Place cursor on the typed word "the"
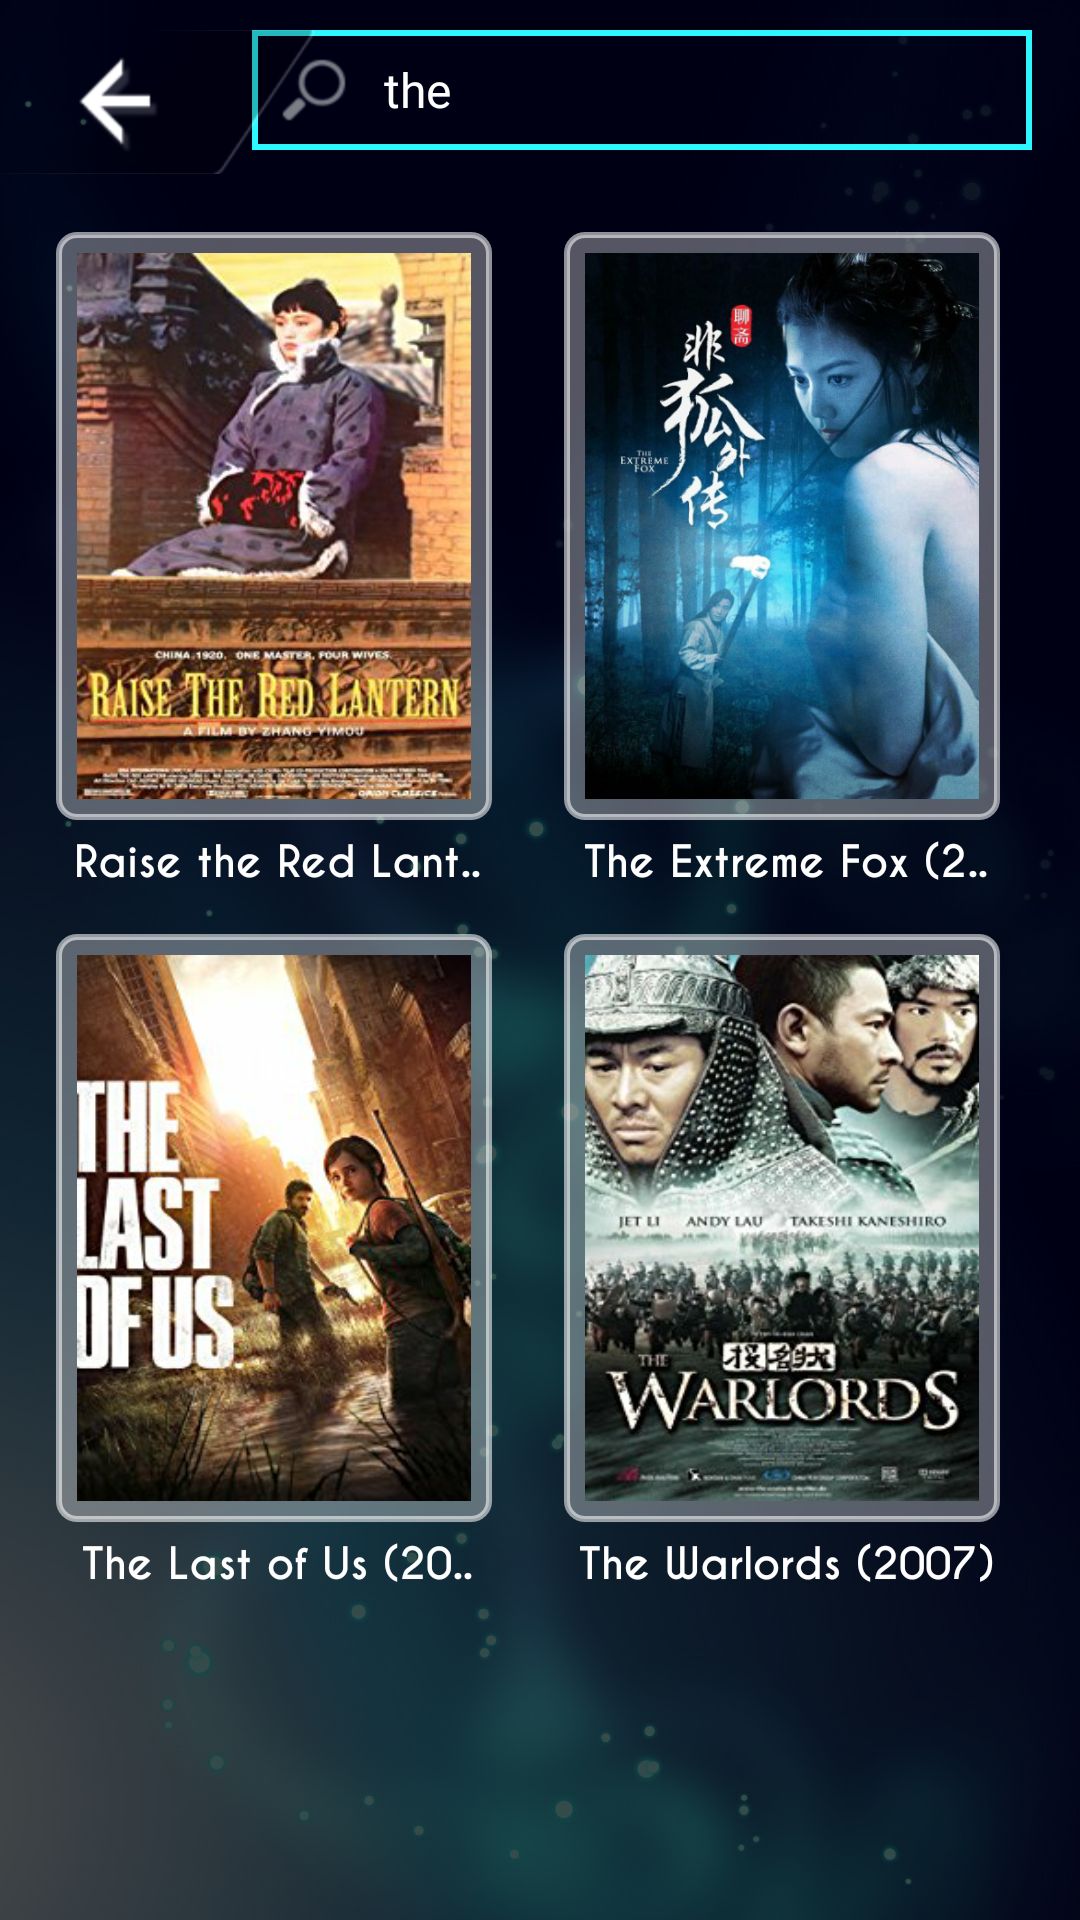Image resolution: width=1080 pixels, height=1920 pixels. pos(417,92)
